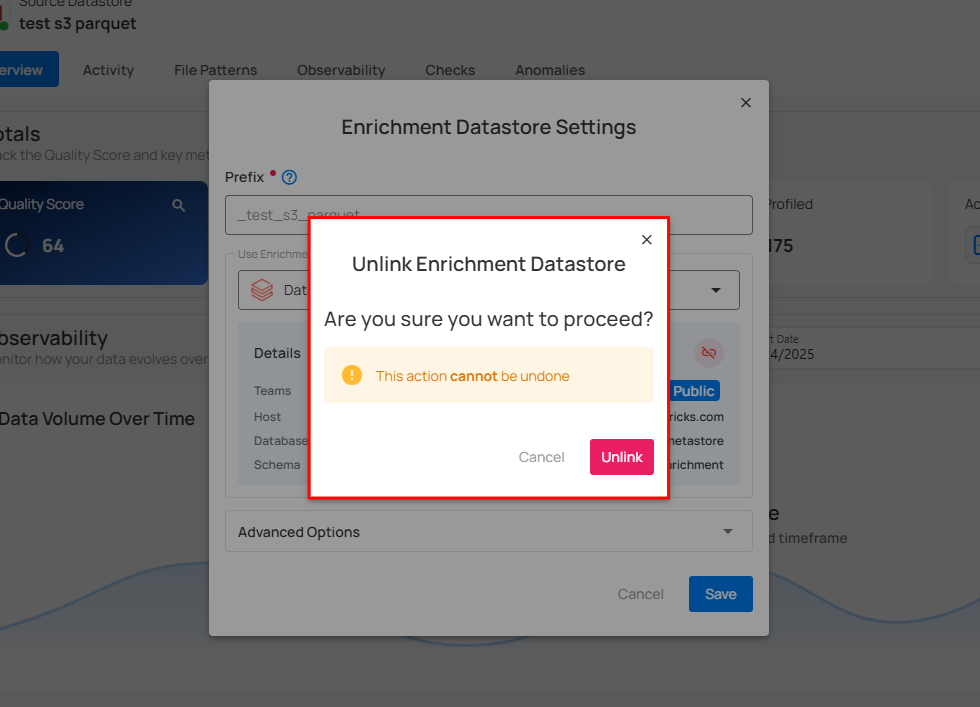Click the Unlink confirmation button
This screenshot has width=980, height=707.
(621, 457)
